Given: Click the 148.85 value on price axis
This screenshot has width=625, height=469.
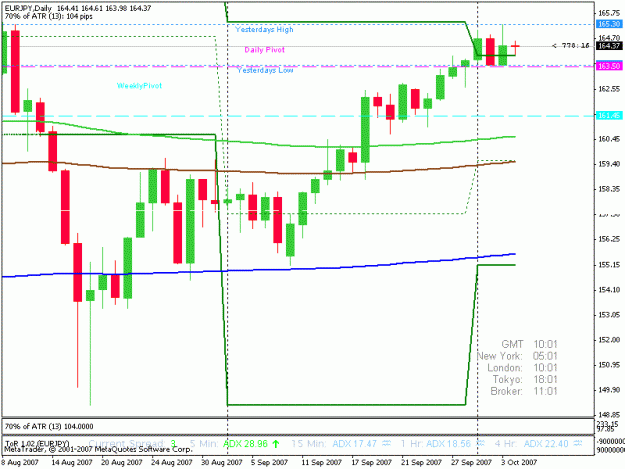Looking at the screenshot, I should [609, 415].
